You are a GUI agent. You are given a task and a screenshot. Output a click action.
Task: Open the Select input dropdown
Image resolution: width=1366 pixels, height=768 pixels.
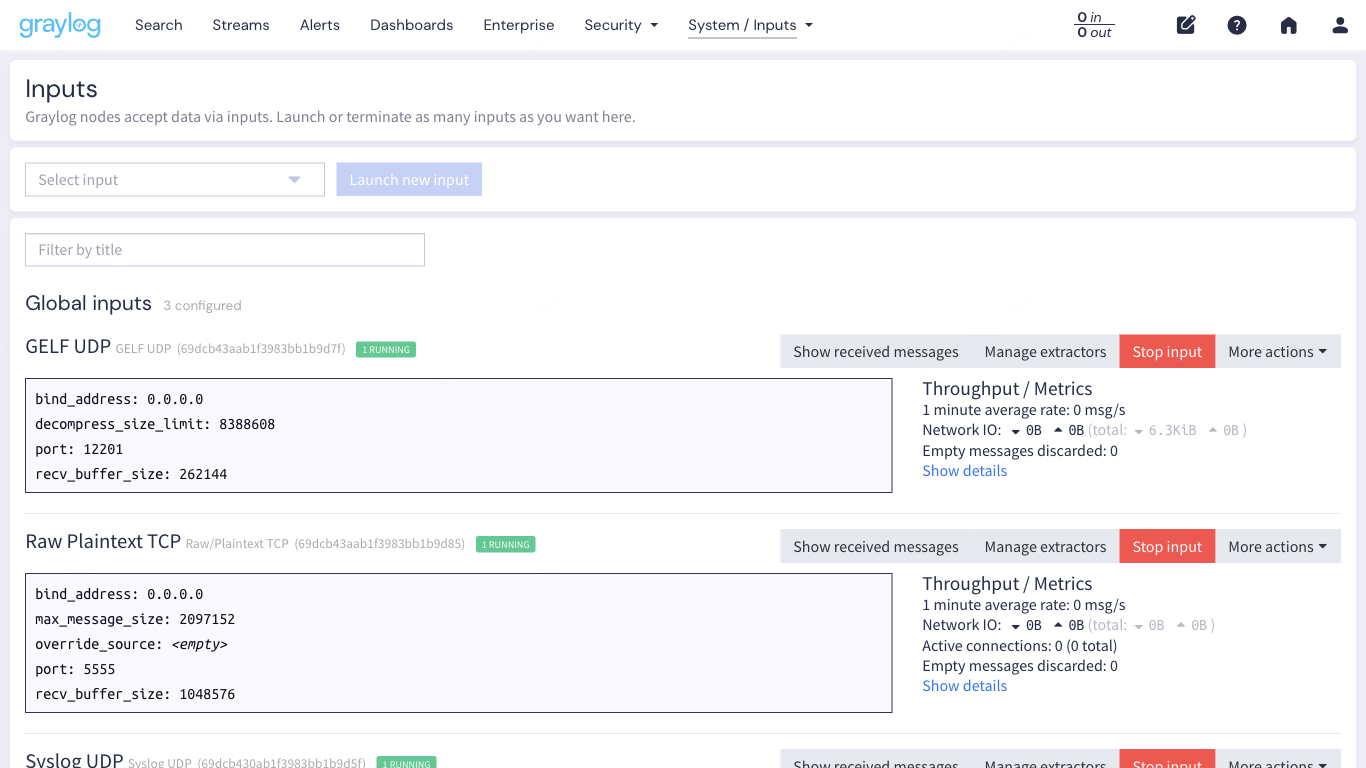[x=174, y=179]
